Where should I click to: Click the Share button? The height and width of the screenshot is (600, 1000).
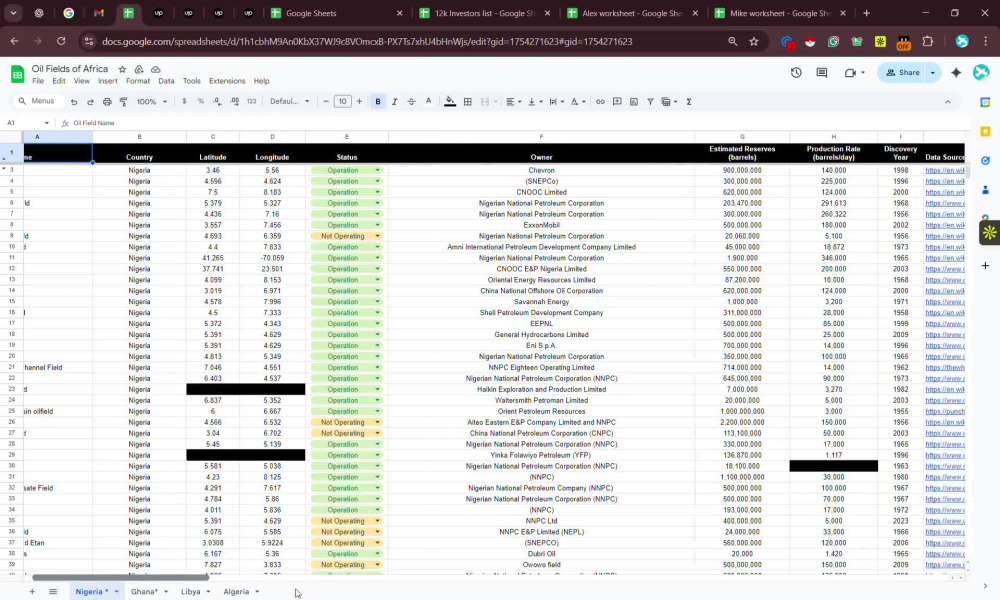pos(902,73)
